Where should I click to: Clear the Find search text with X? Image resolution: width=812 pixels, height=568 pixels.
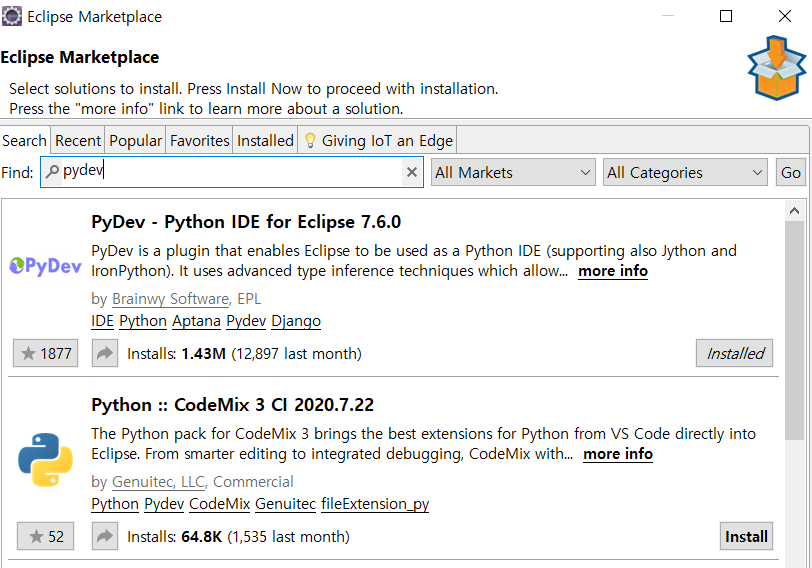click(412, 172)
